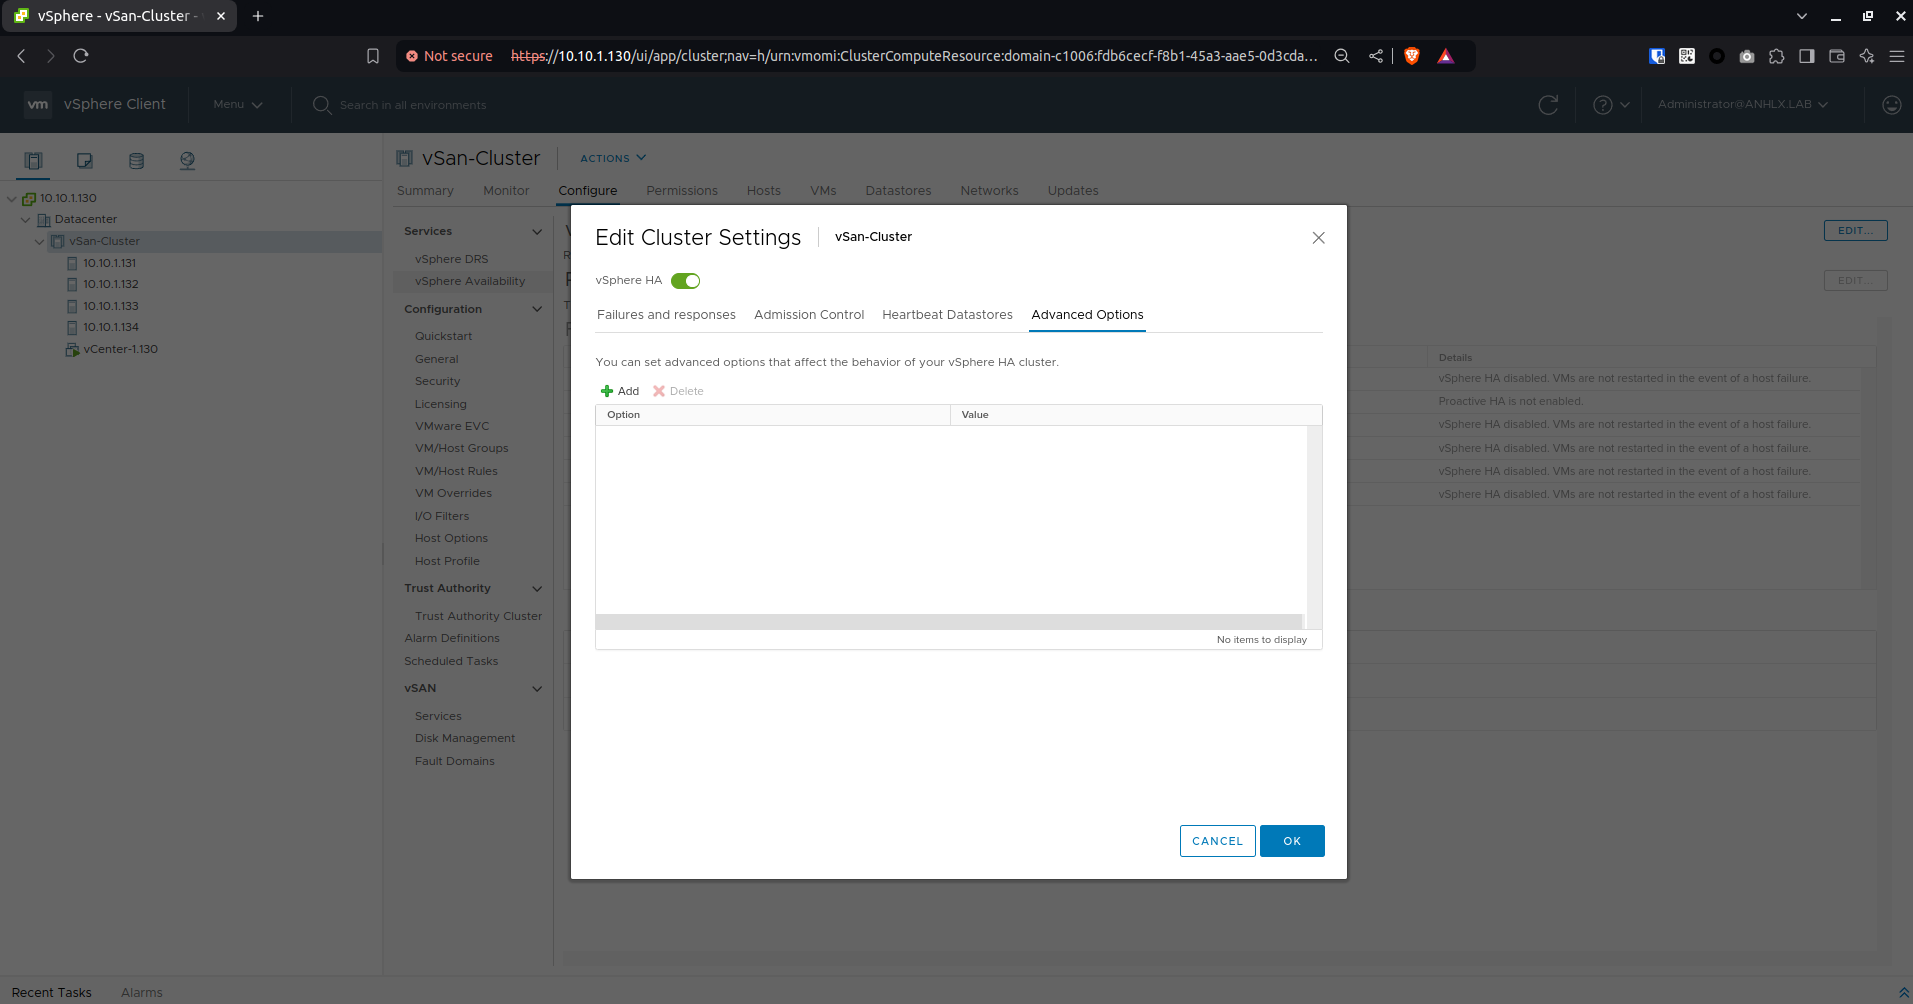Switch to Admission Control tab
The image size is (1913, 1004).
point(809,315)
